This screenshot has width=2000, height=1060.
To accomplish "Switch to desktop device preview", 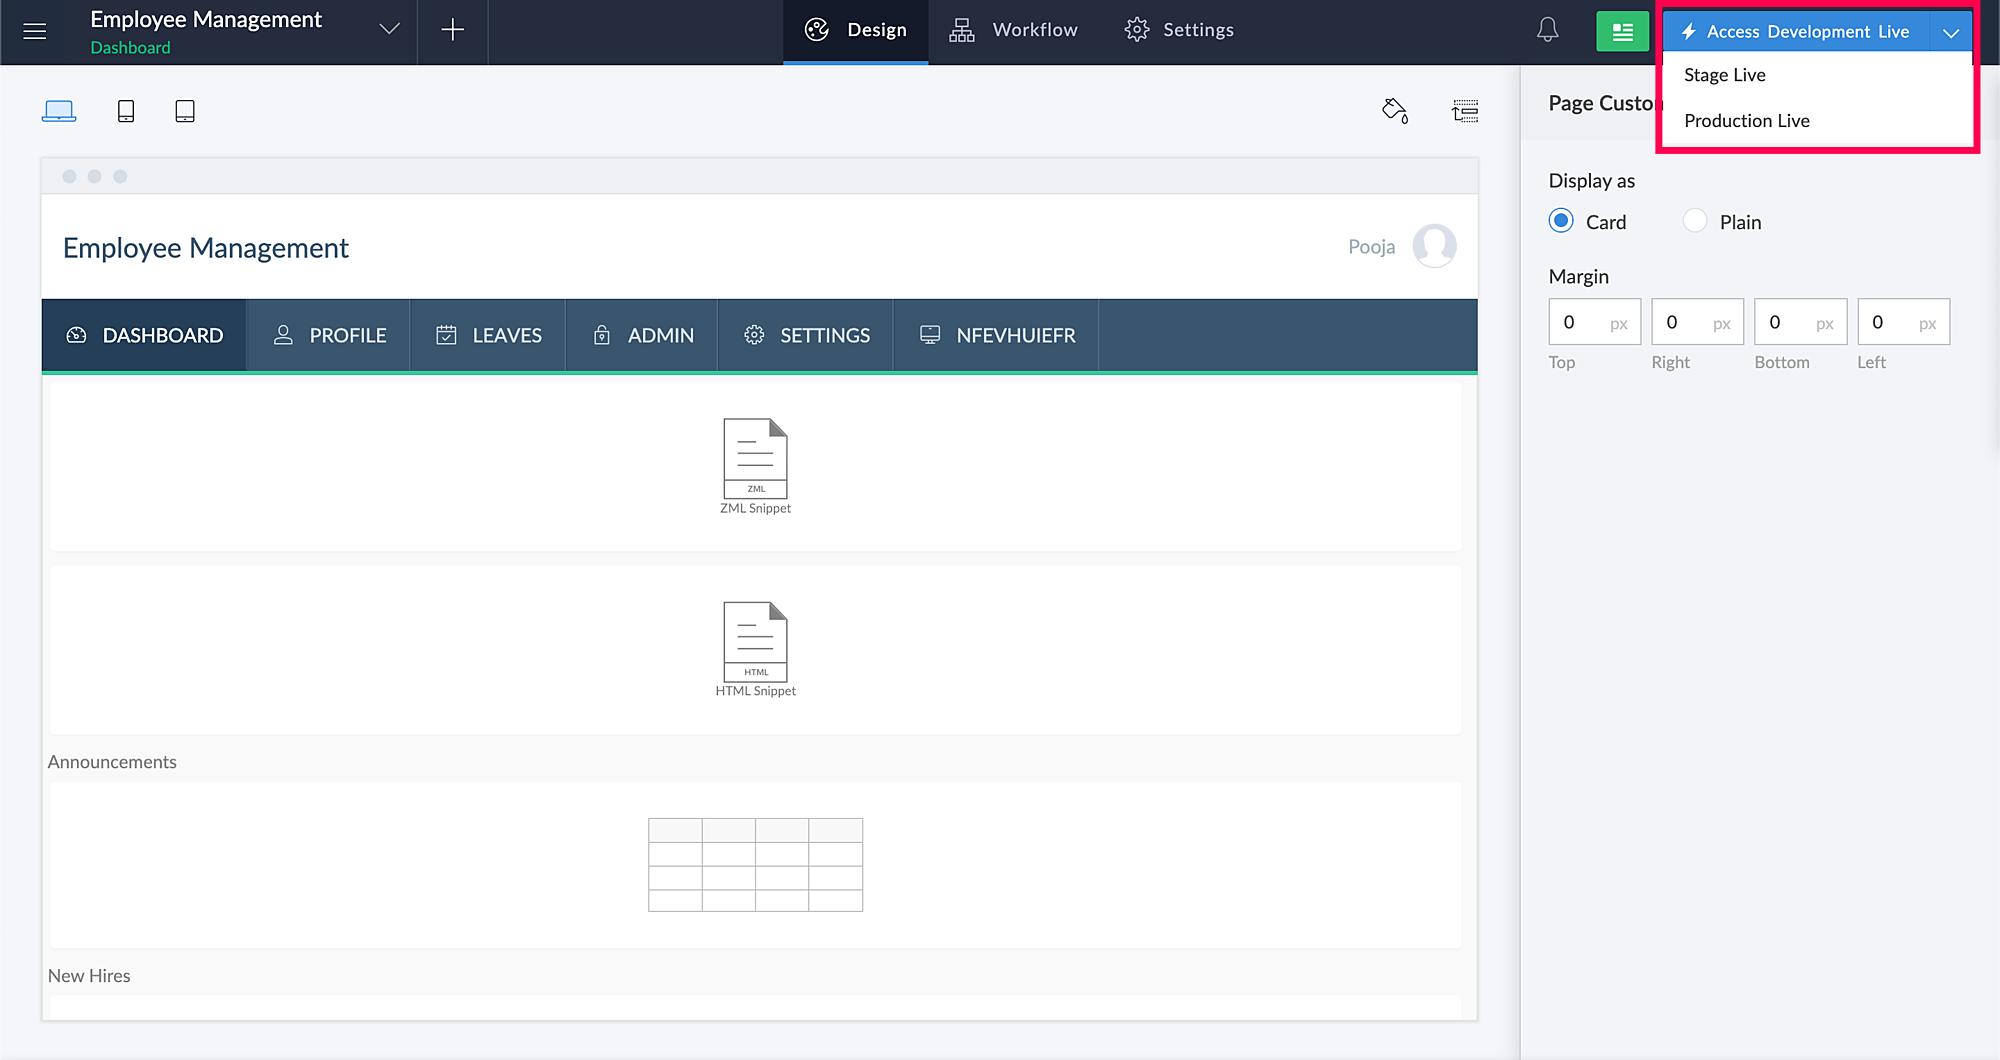I will click(59, 111).
